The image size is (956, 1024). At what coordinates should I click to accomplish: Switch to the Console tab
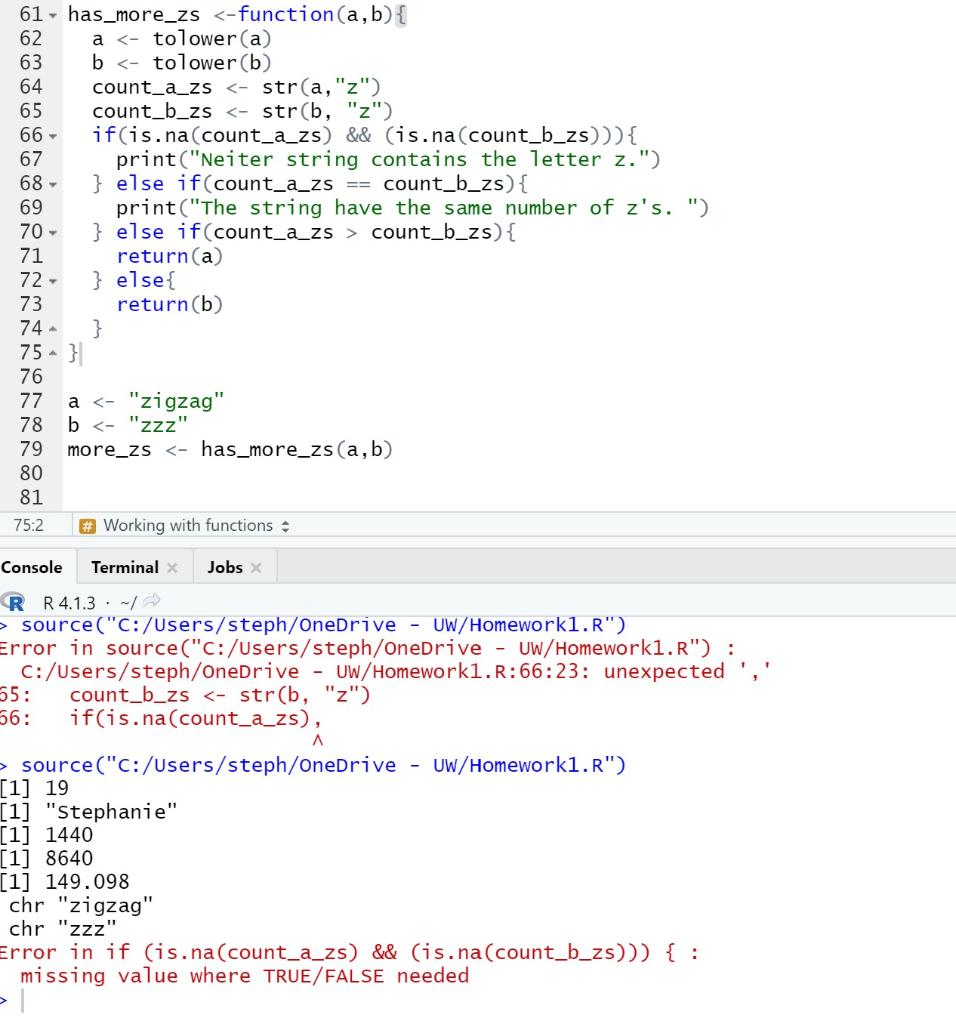[x=32, y=568]
